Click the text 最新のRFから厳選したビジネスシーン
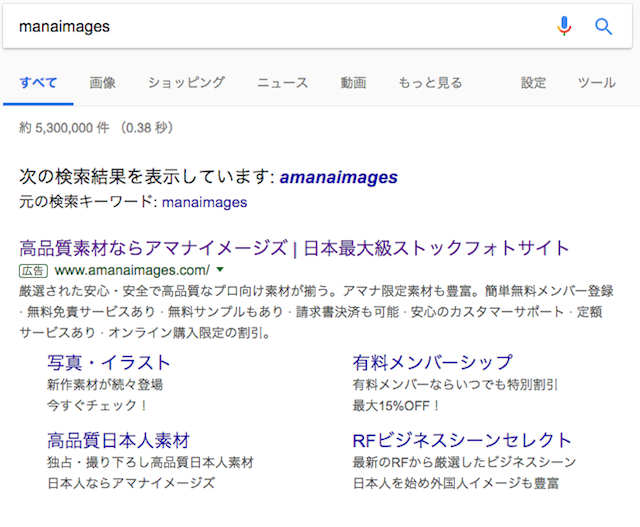The image size is (640, 527). 464,463
